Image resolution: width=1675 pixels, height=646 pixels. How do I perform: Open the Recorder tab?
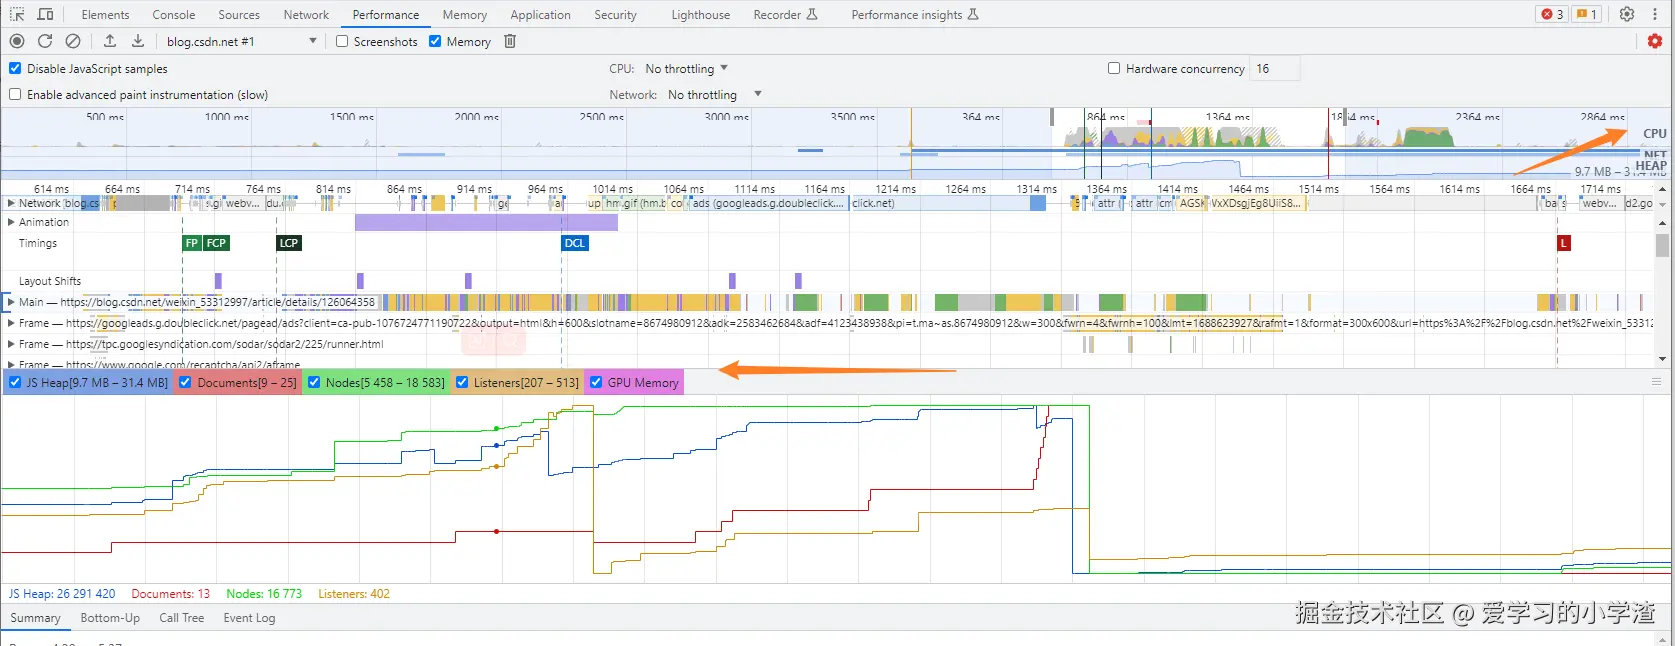tap(785, 14)
